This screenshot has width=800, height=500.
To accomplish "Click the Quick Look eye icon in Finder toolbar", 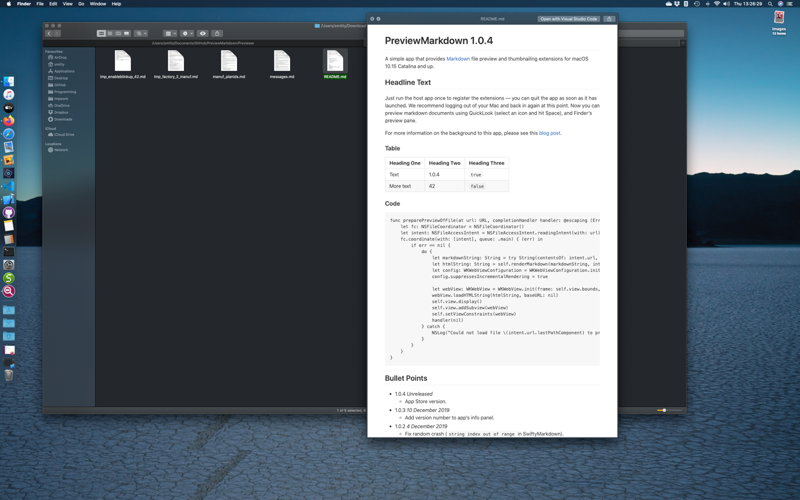I will tap(203, 33).
